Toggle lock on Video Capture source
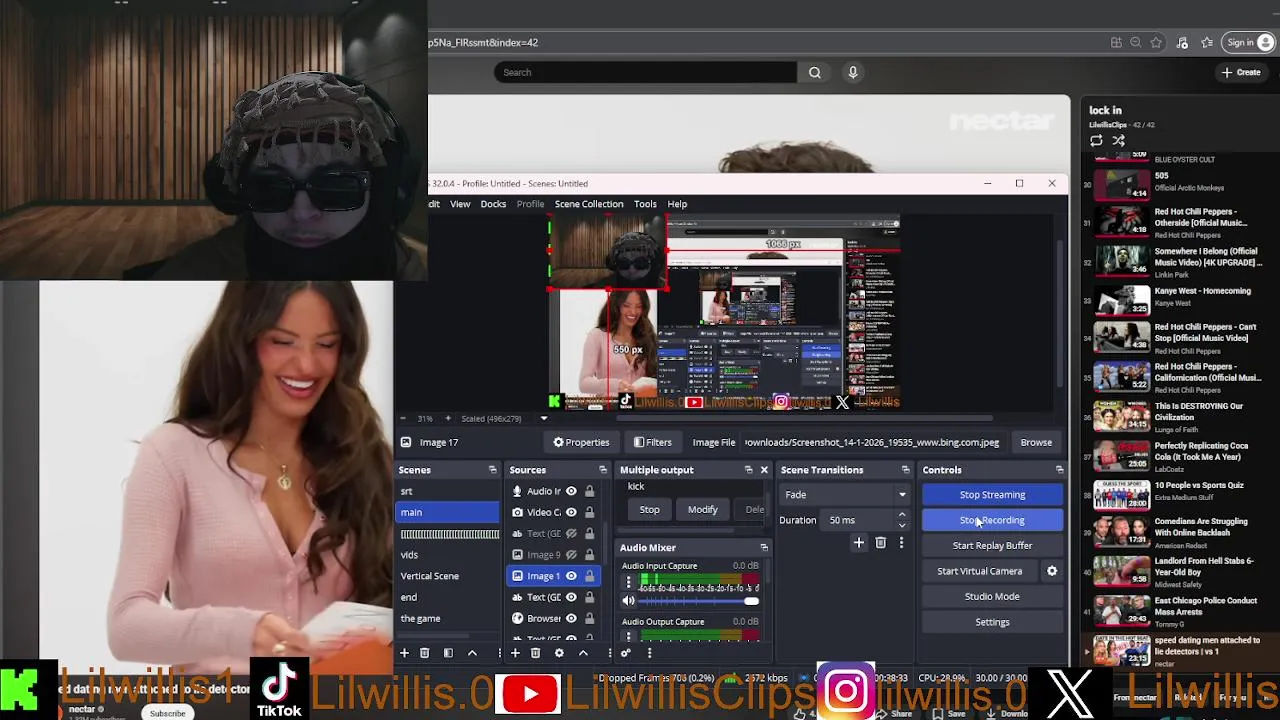The height and width of the screenshot is (720, 1280). (590, 512)
